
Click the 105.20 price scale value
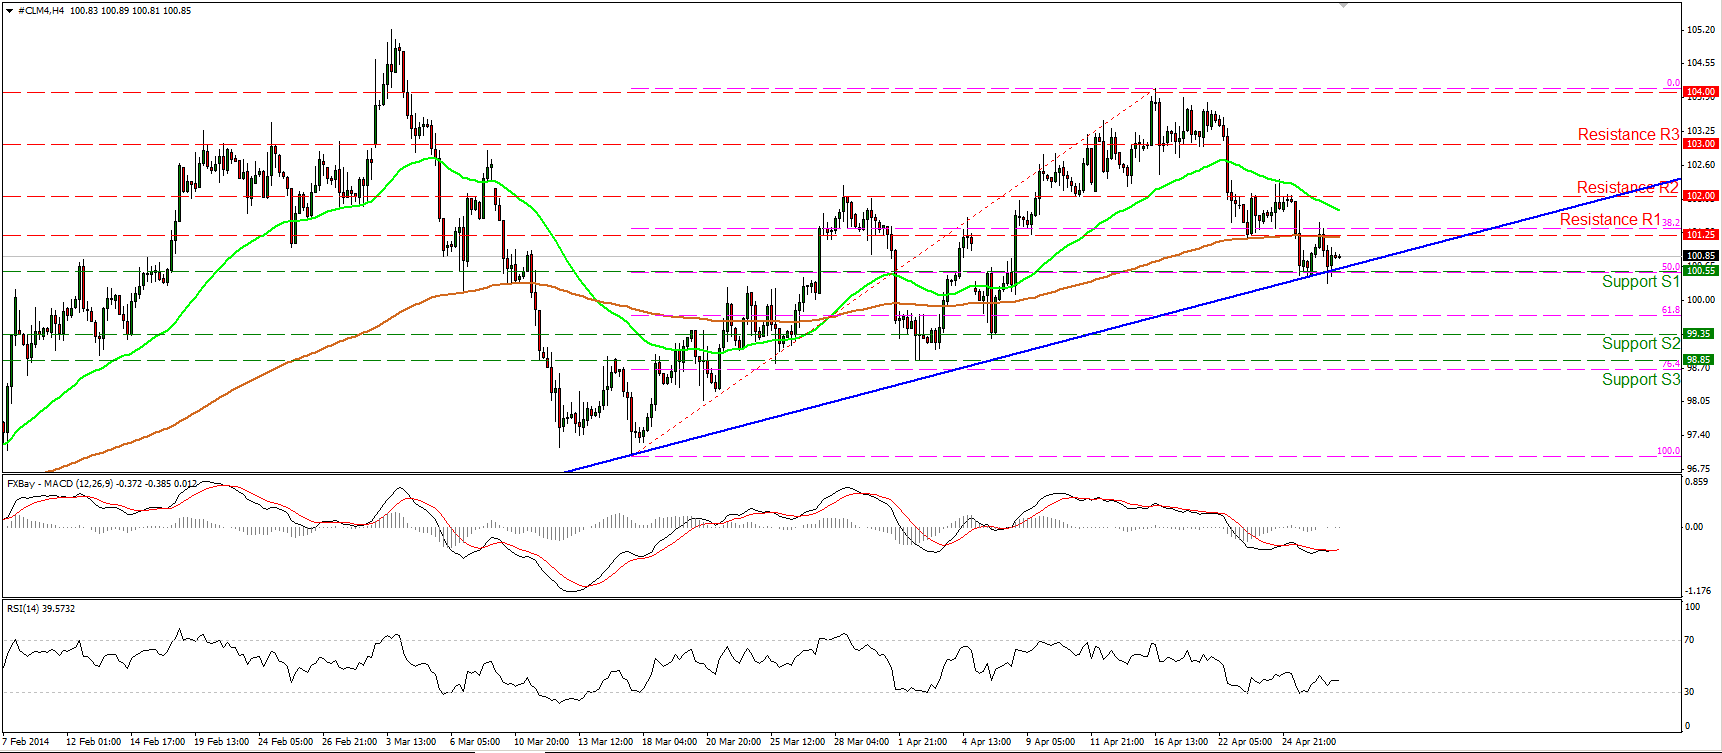pyautogui.click(x=1700, y=30)
